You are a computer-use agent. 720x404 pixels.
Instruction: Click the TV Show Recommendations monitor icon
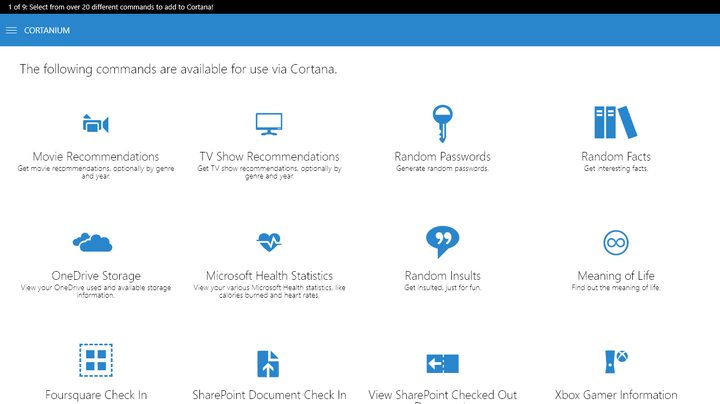coord(269,124)
